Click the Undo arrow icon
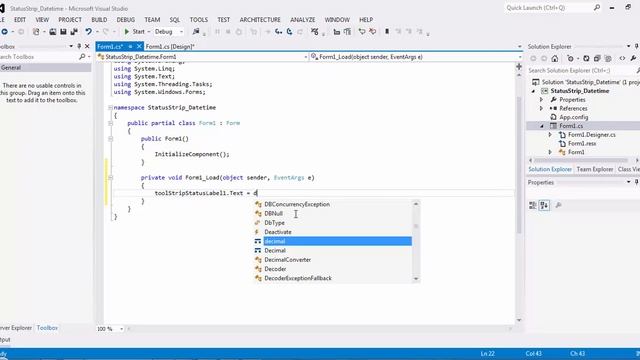The image size is (640, 360). (x=88, y=31)
